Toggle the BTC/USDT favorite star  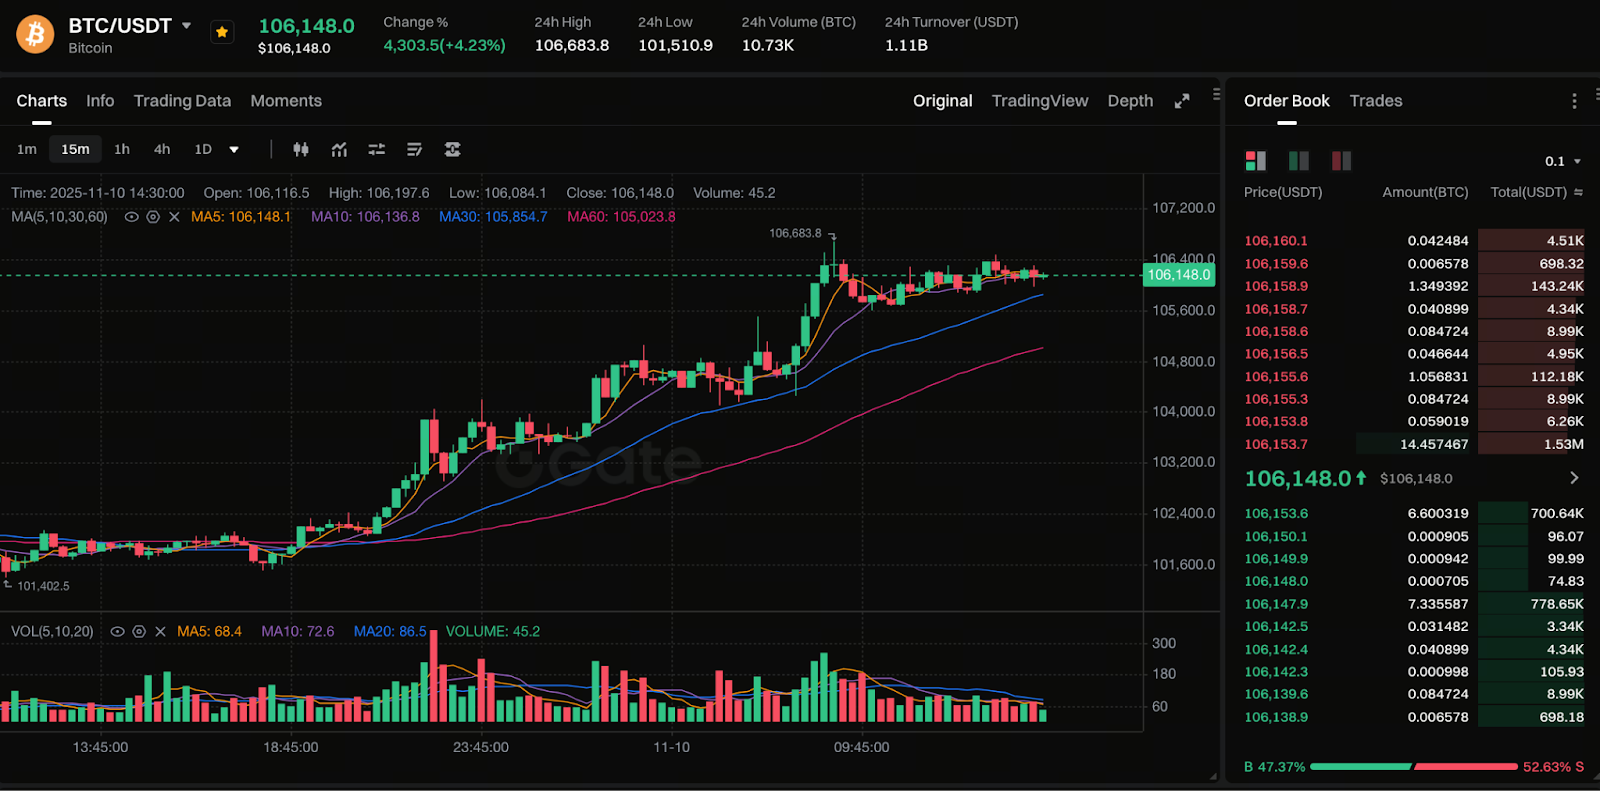tap(222, 32)
